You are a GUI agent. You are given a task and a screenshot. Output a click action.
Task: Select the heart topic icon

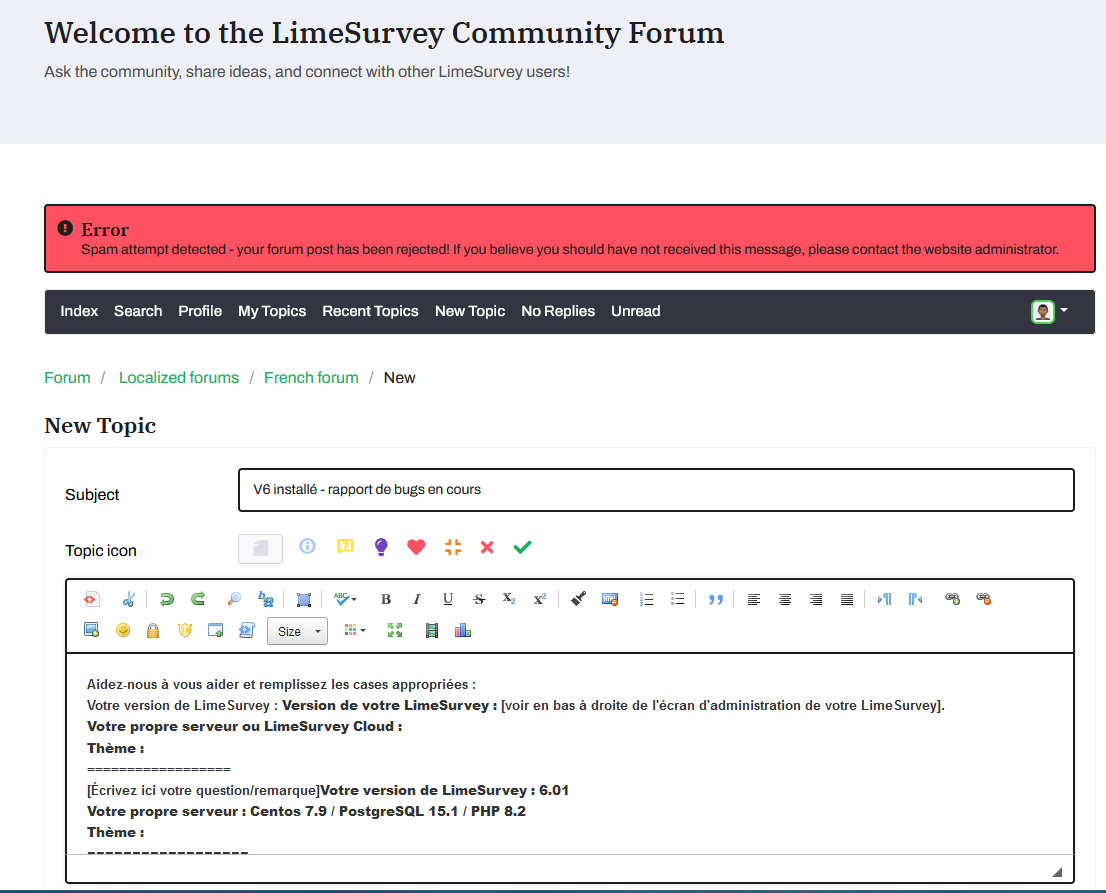pyautogui.click(x=416, y=547)
